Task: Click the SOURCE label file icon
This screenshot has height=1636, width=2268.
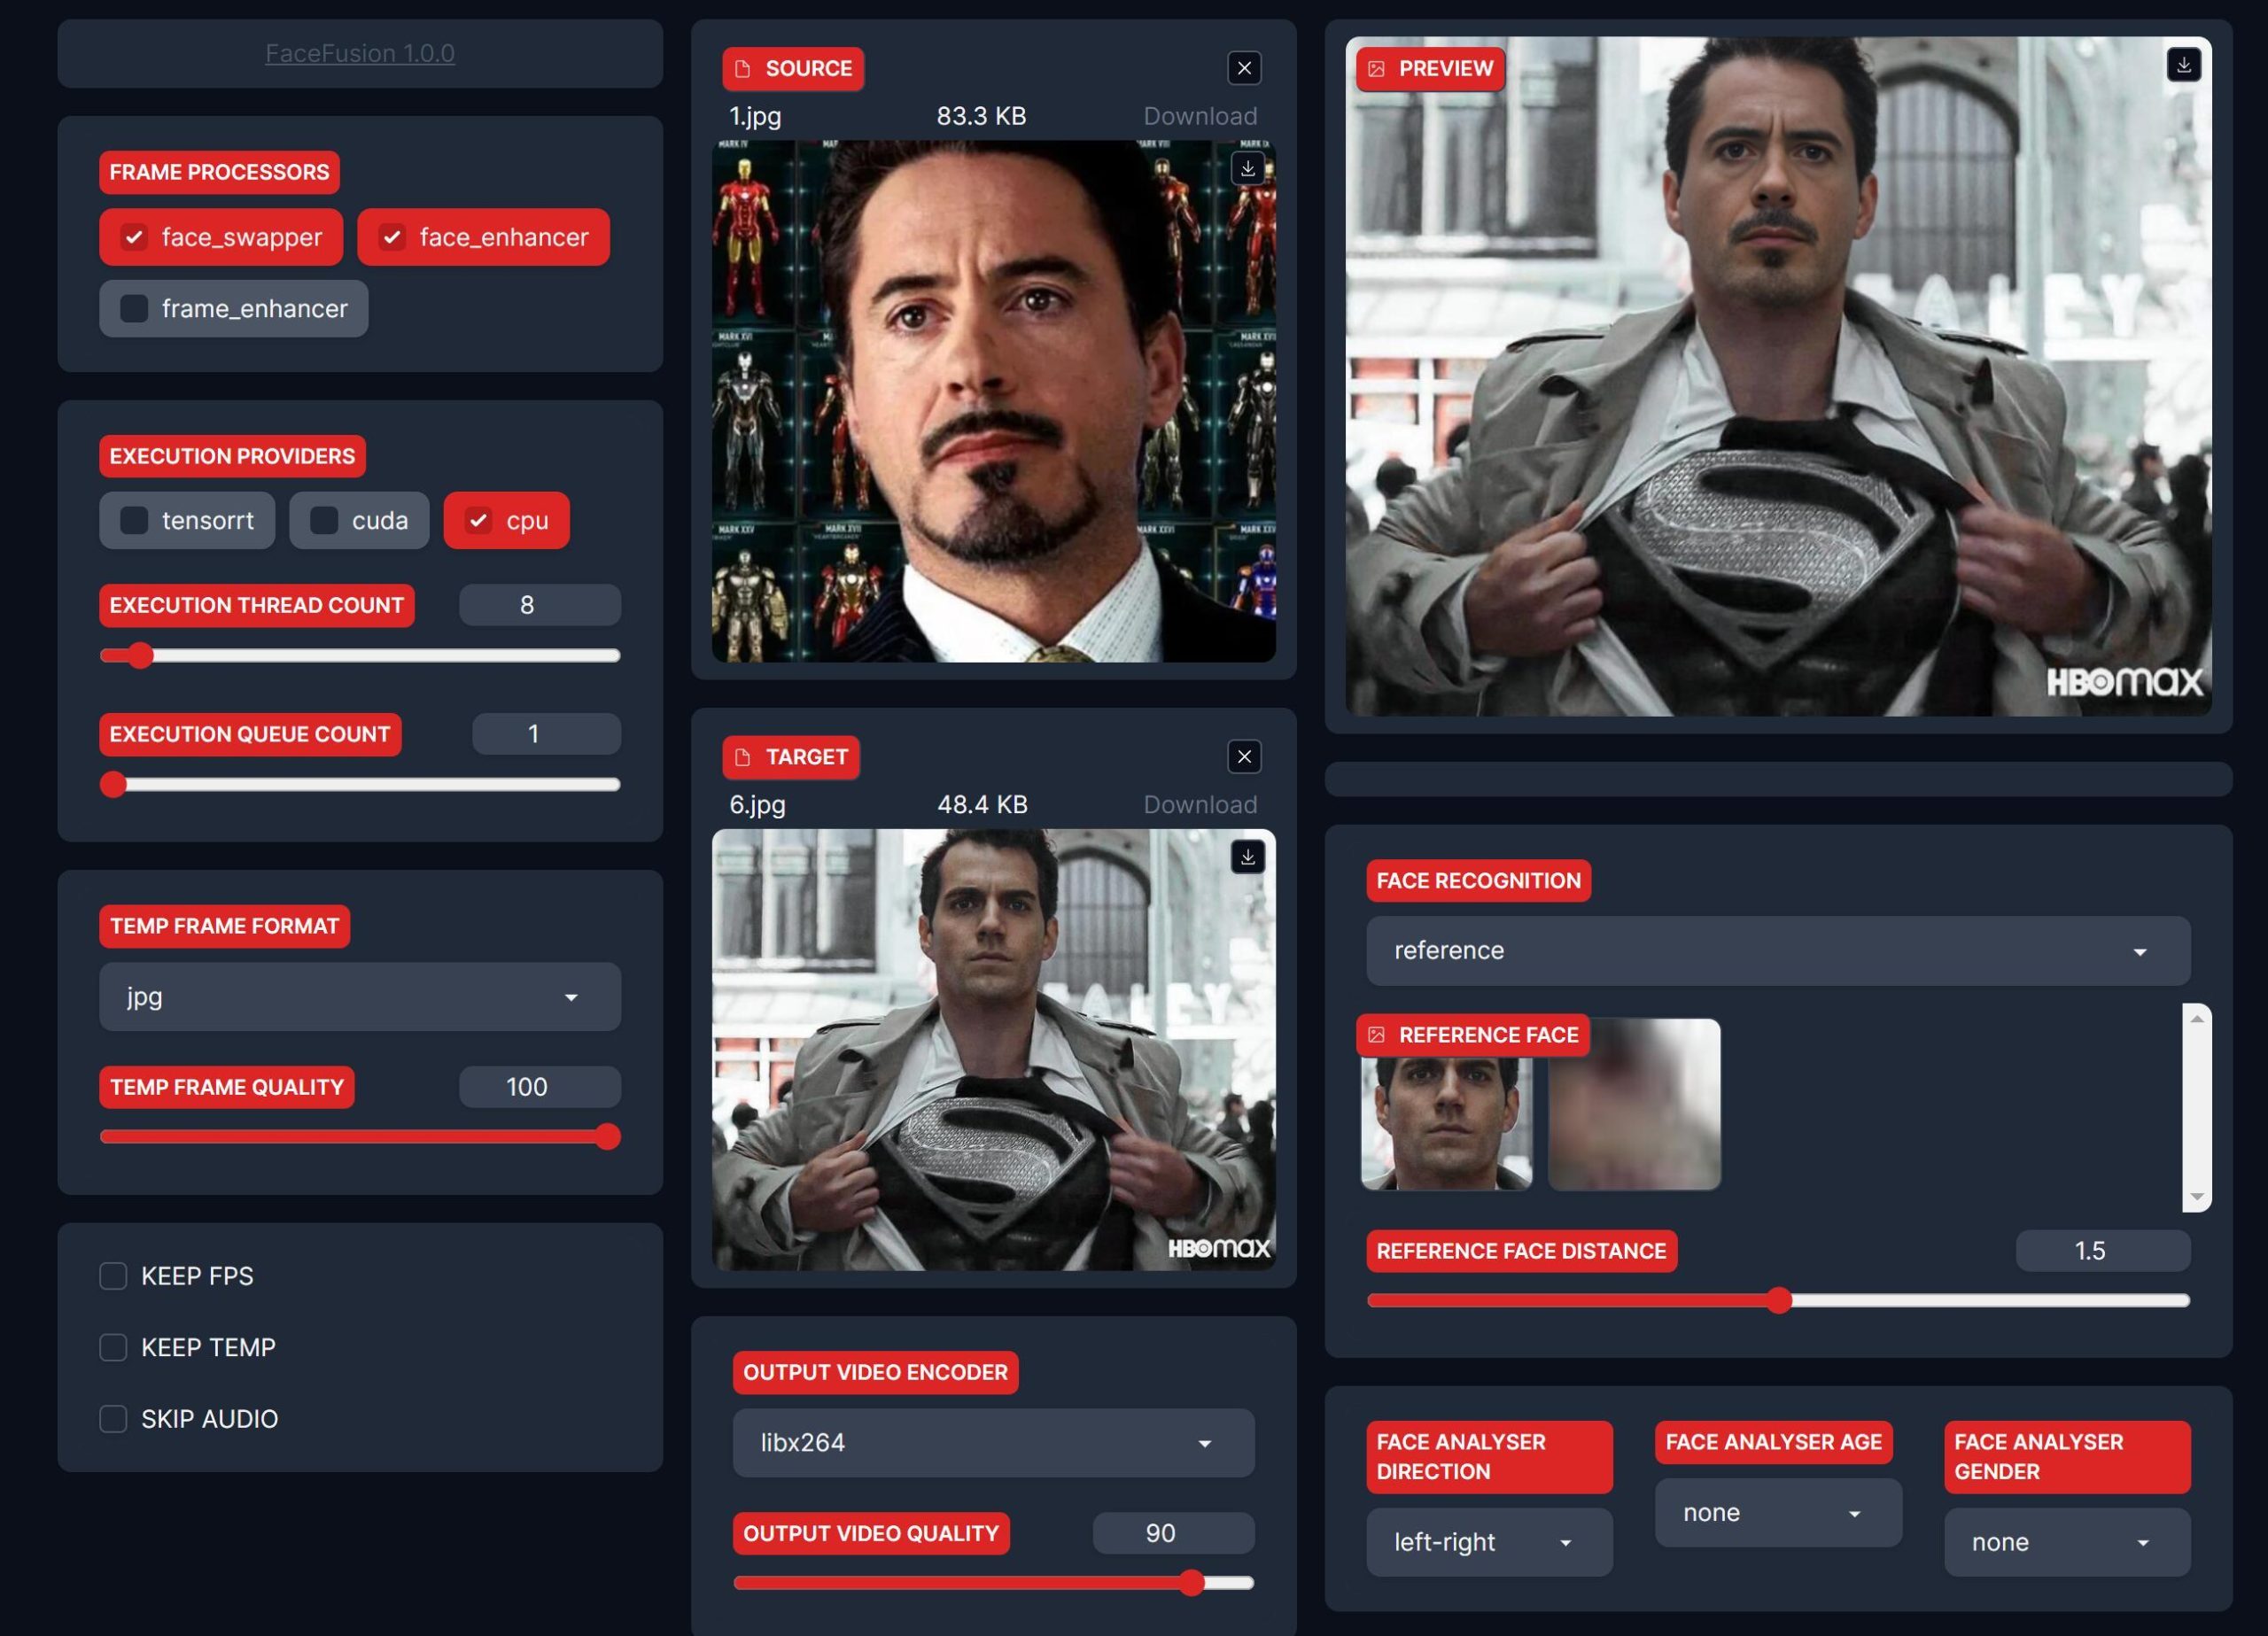Action: pyautogui.click(x=742, y=69)
